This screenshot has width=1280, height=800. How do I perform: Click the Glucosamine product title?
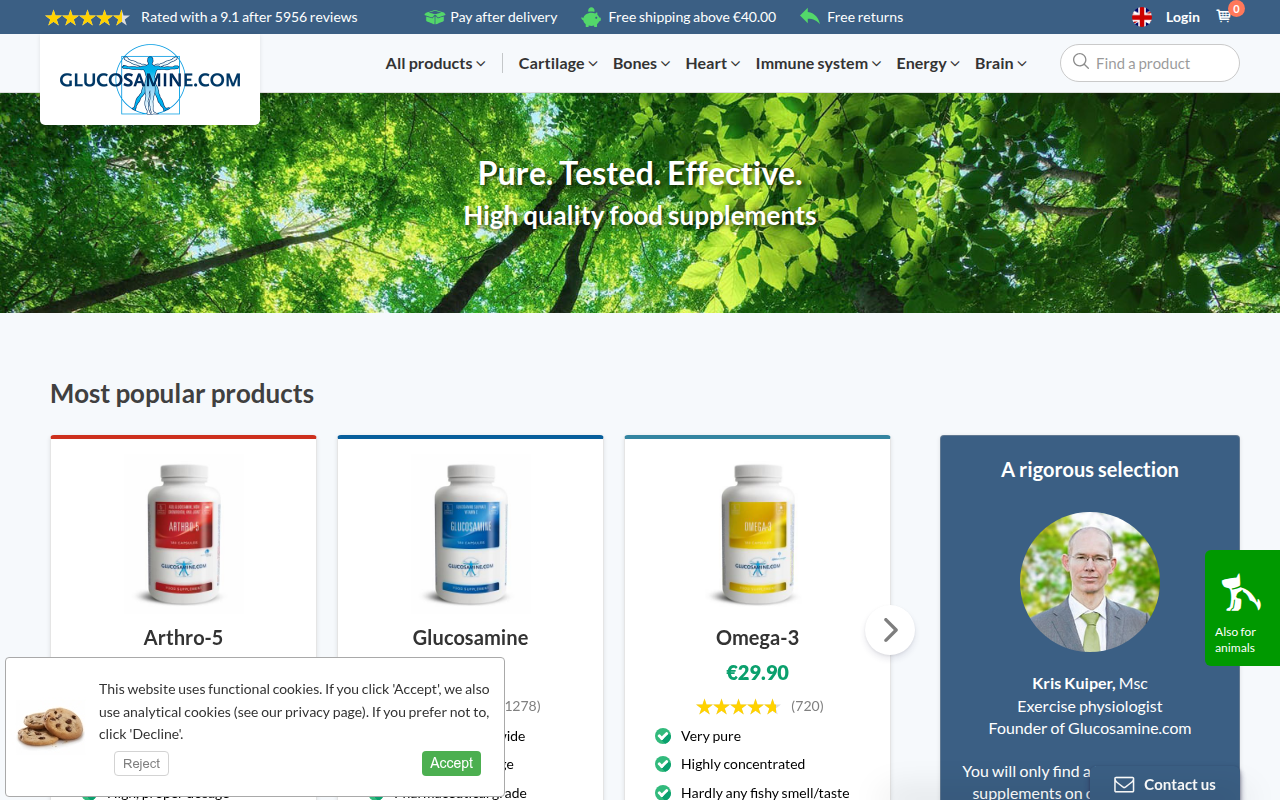(x=470, y=638)
